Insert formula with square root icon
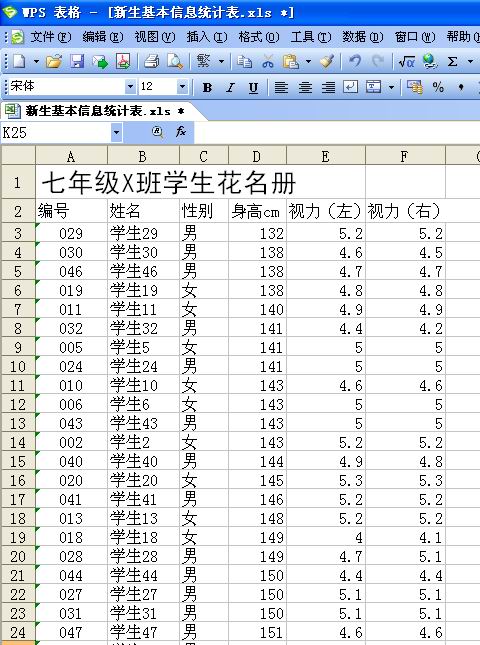 pyautogui.click(x=406, y=62)
